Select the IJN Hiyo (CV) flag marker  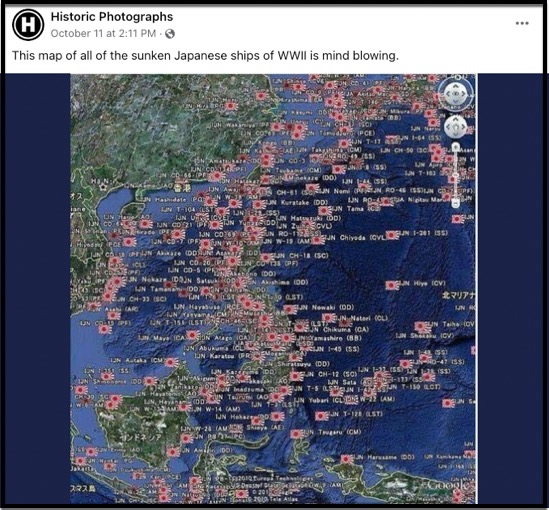coord(392,285)
